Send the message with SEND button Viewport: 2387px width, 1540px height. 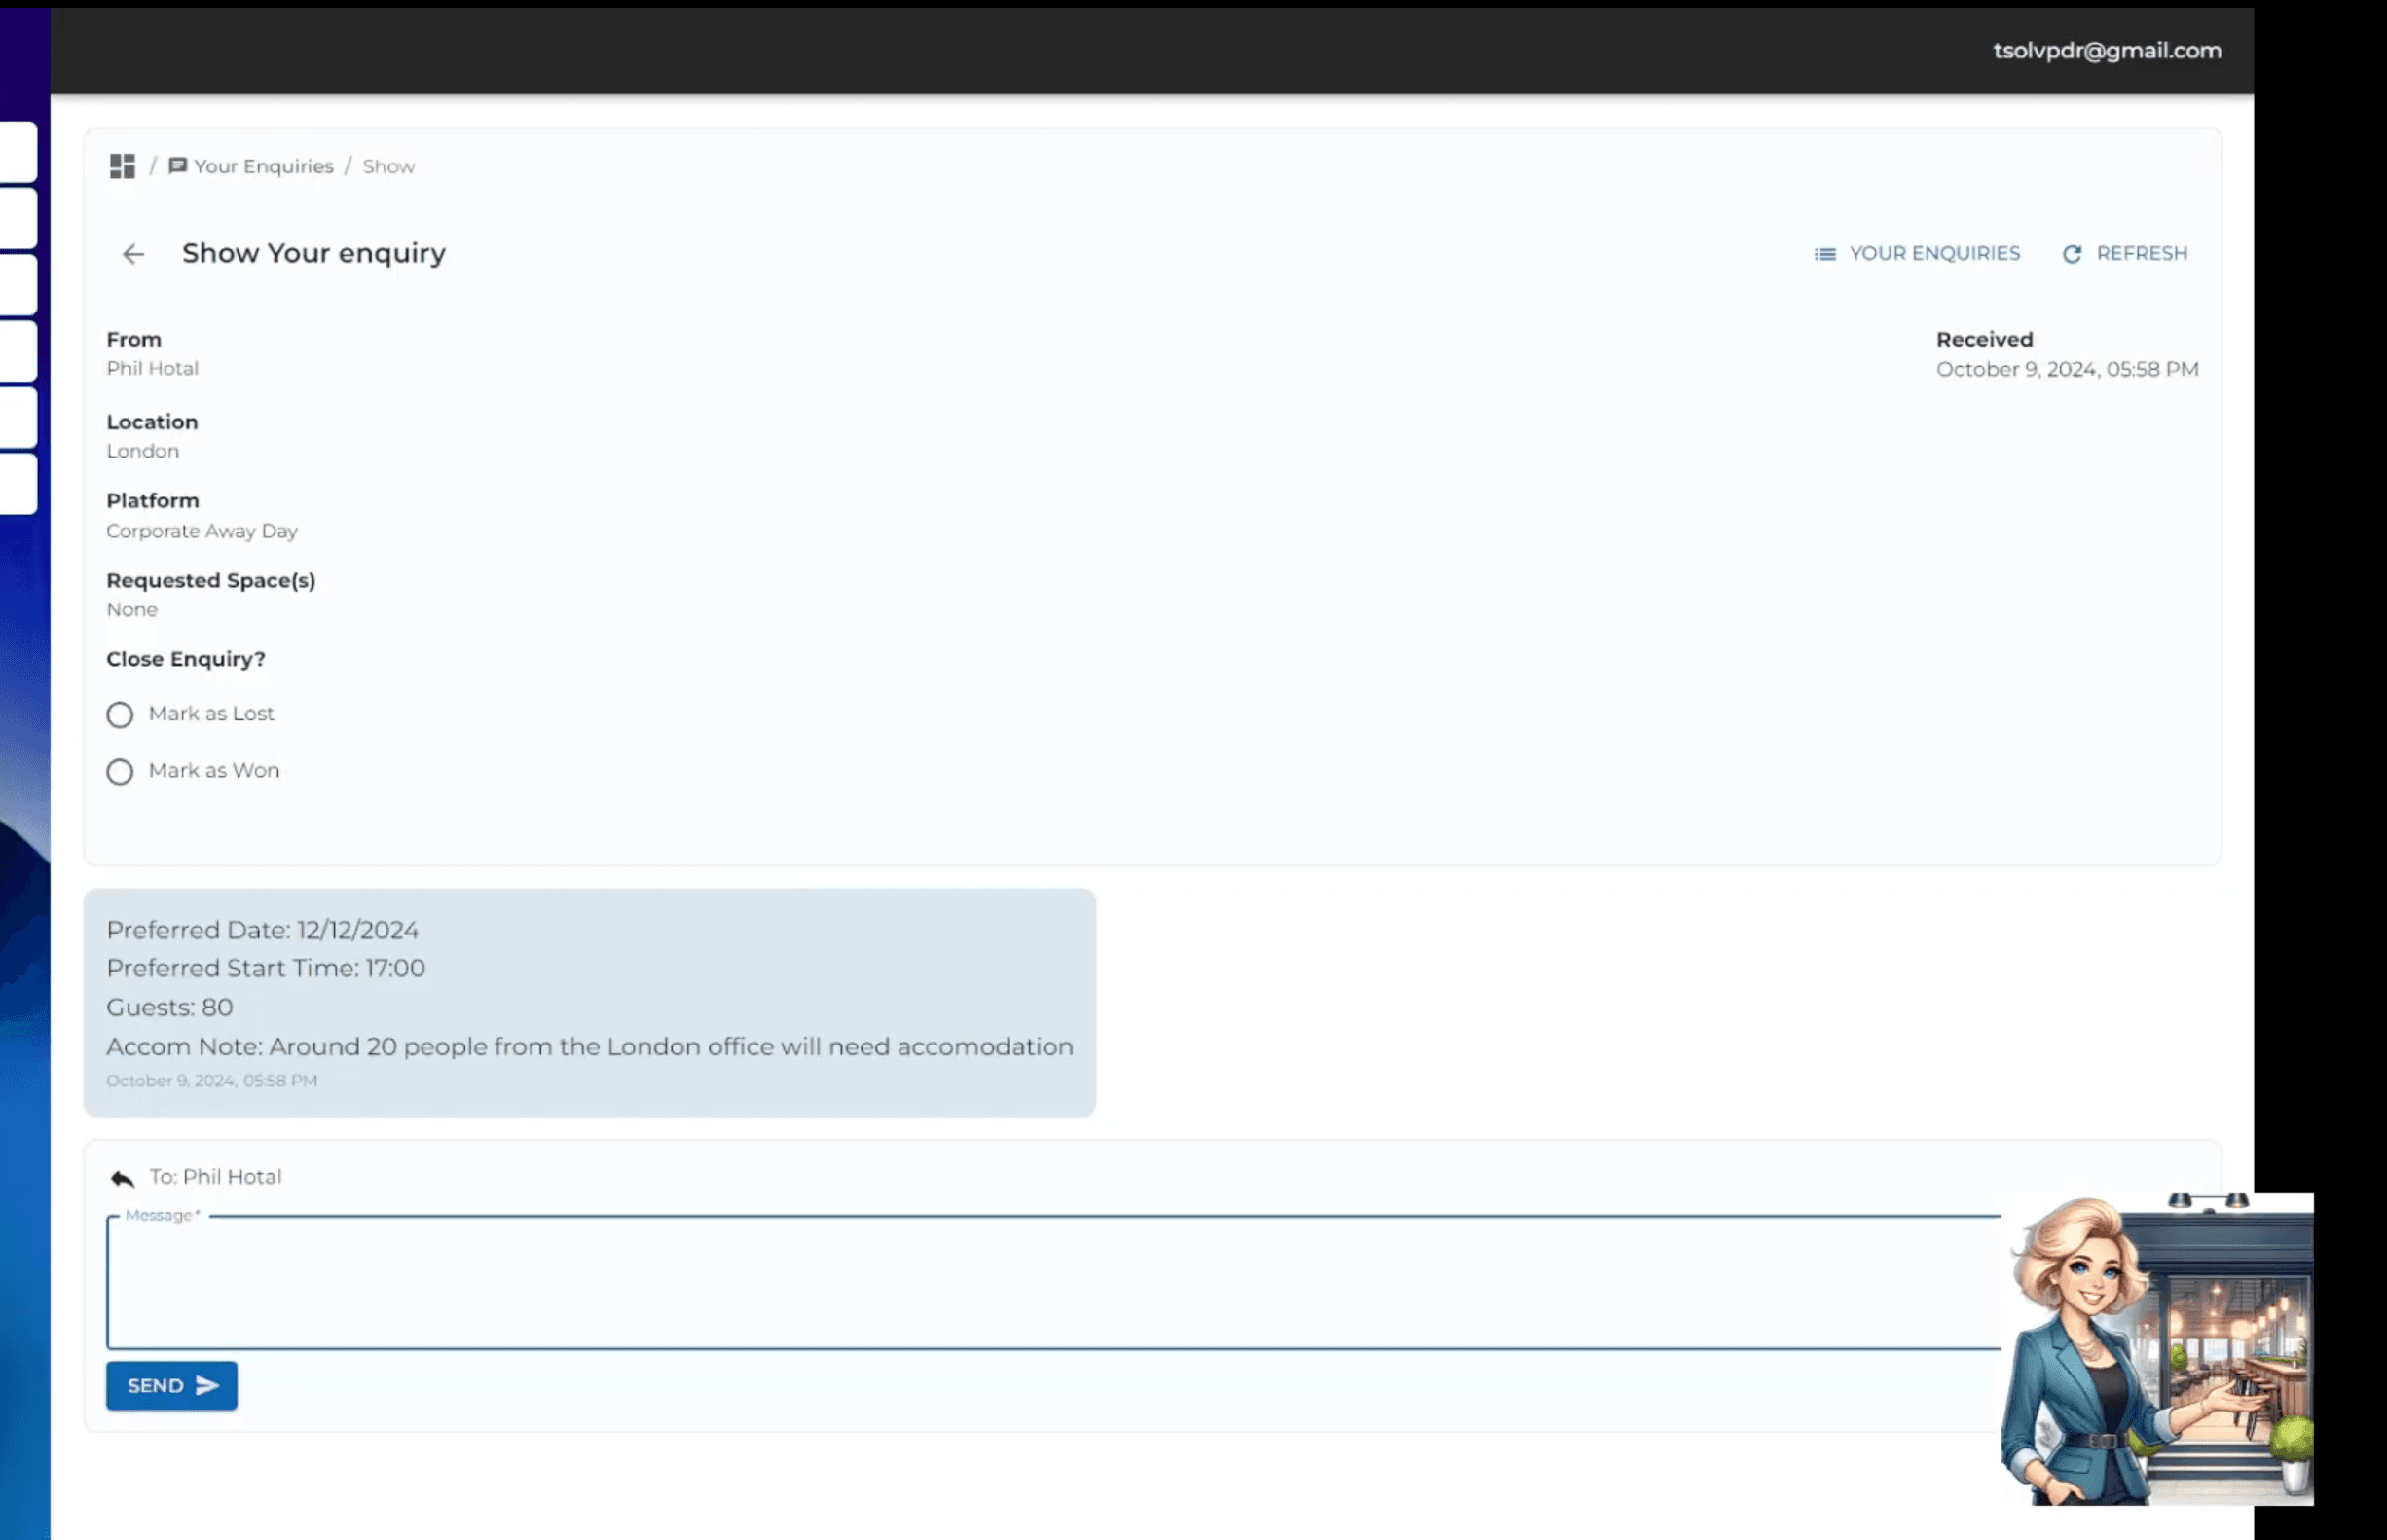[x=171, y=1385]
